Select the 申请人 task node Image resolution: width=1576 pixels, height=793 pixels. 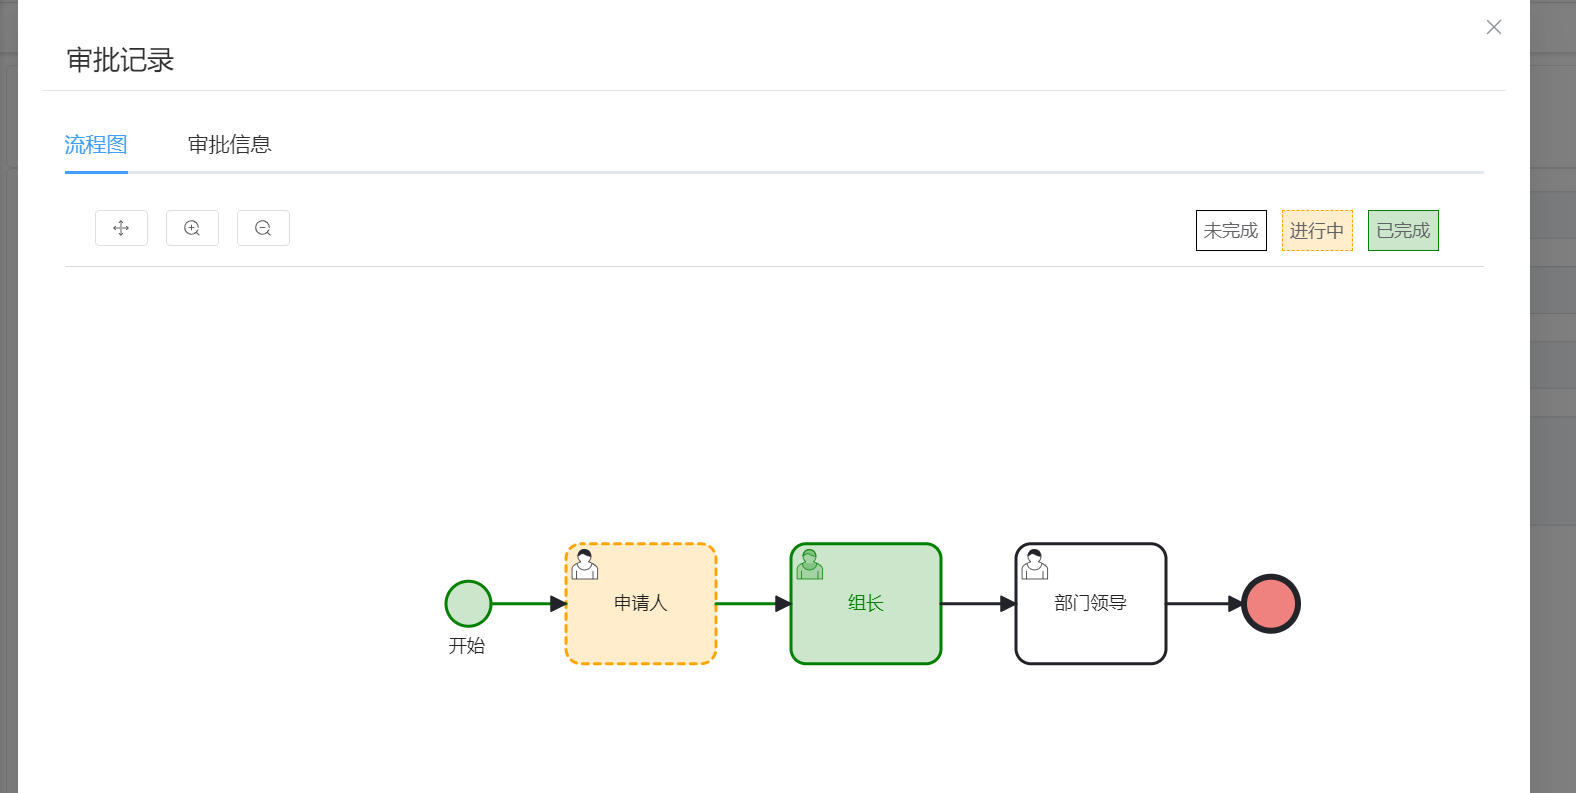point(641,604)
